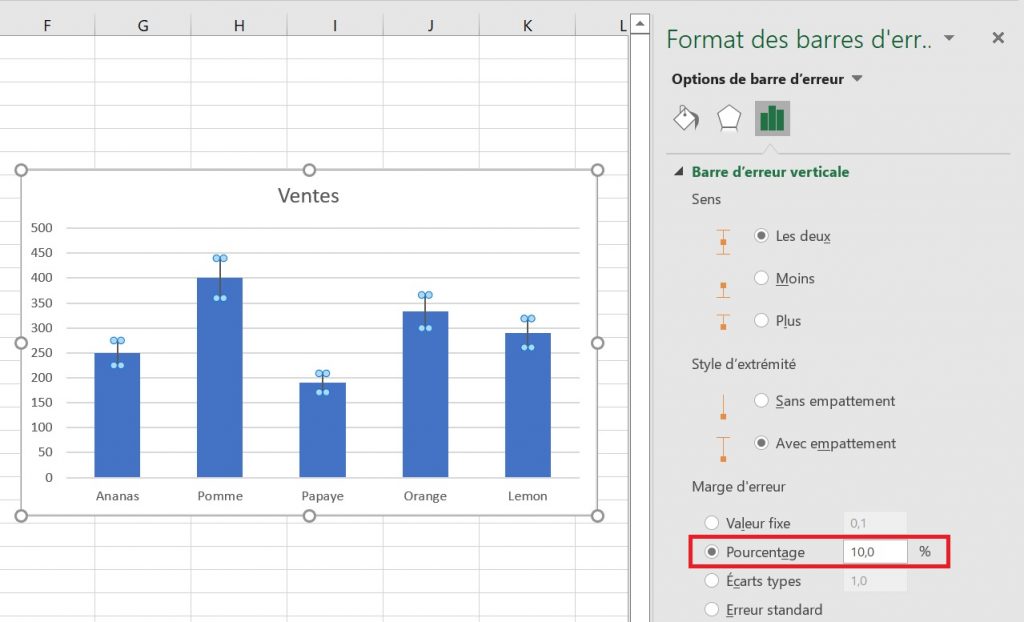Click the Plus error bar icon
Screen dimensions: 1024x622
click(x=723, y=321)
